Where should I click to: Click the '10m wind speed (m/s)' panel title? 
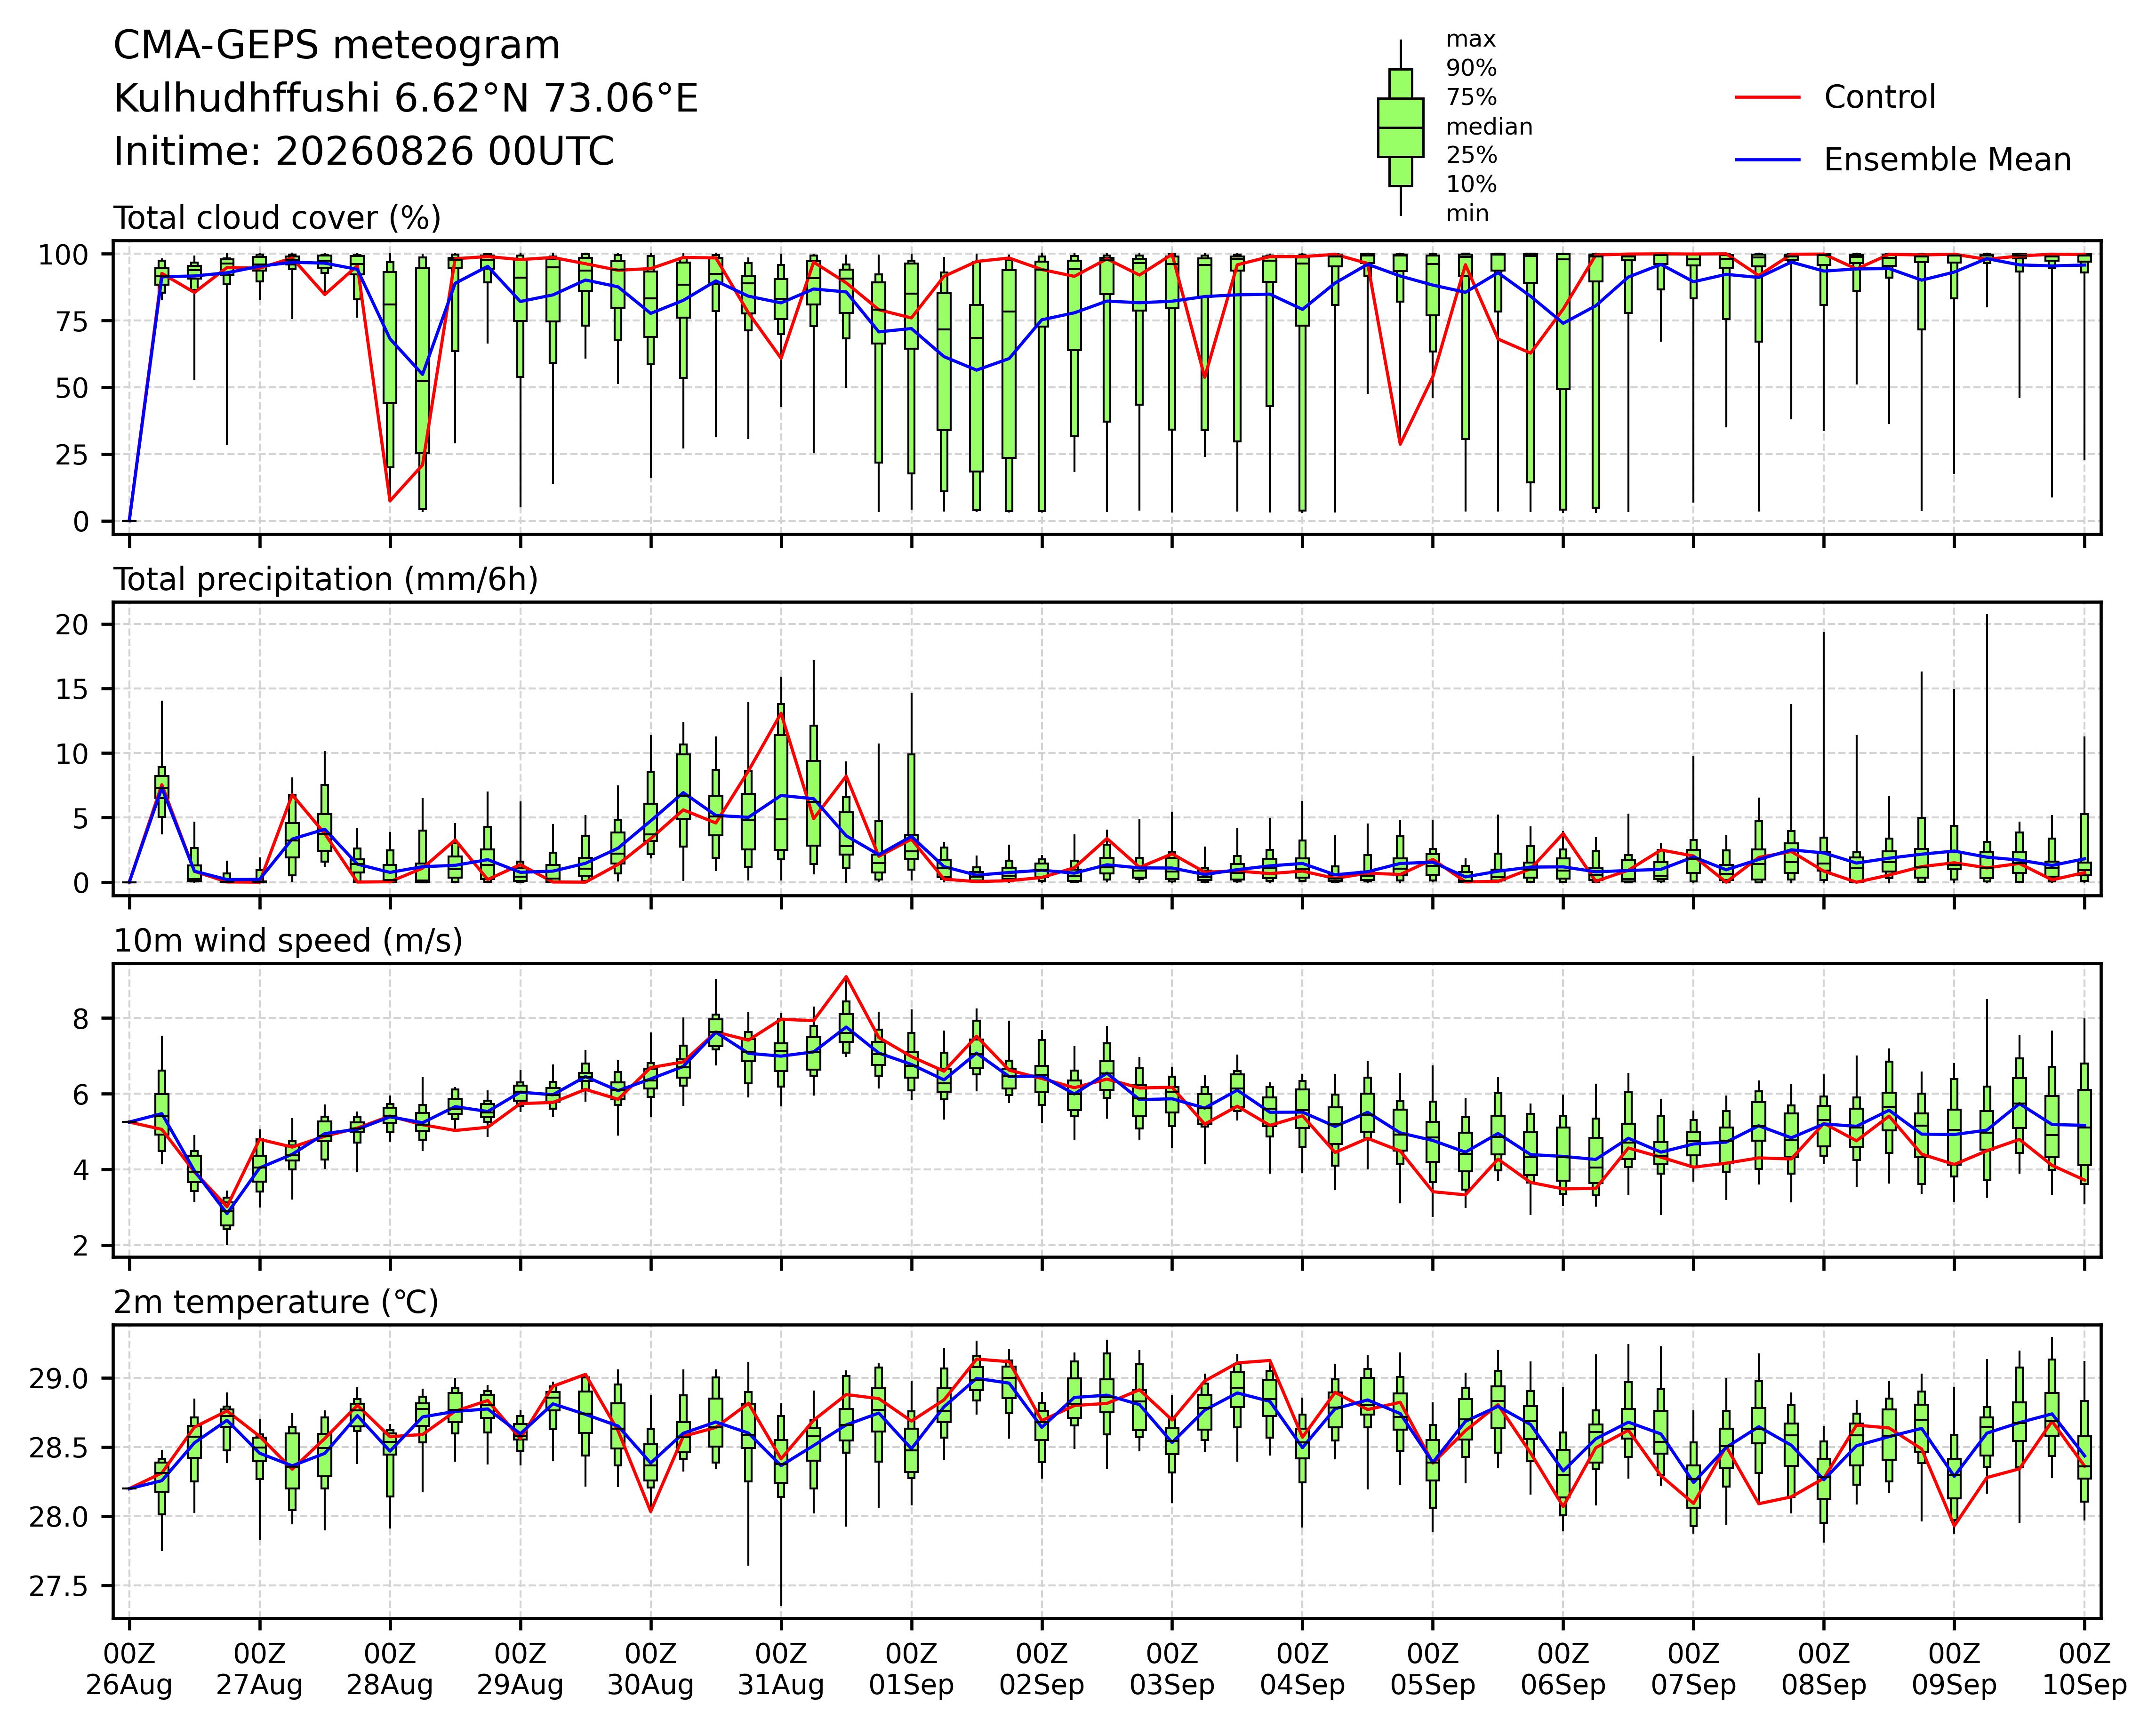288,941
